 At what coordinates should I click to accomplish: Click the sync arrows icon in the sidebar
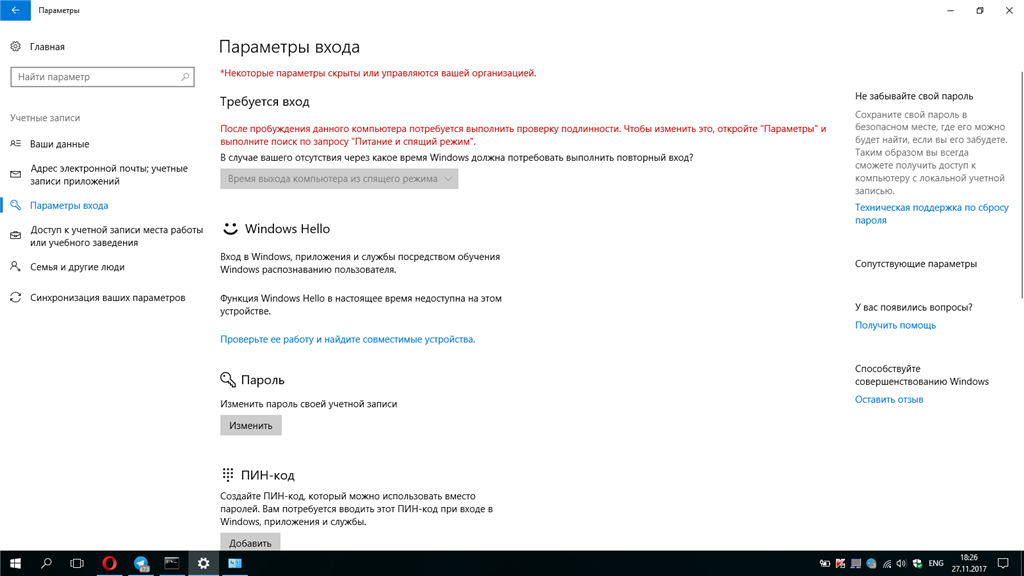click(16, 297)
